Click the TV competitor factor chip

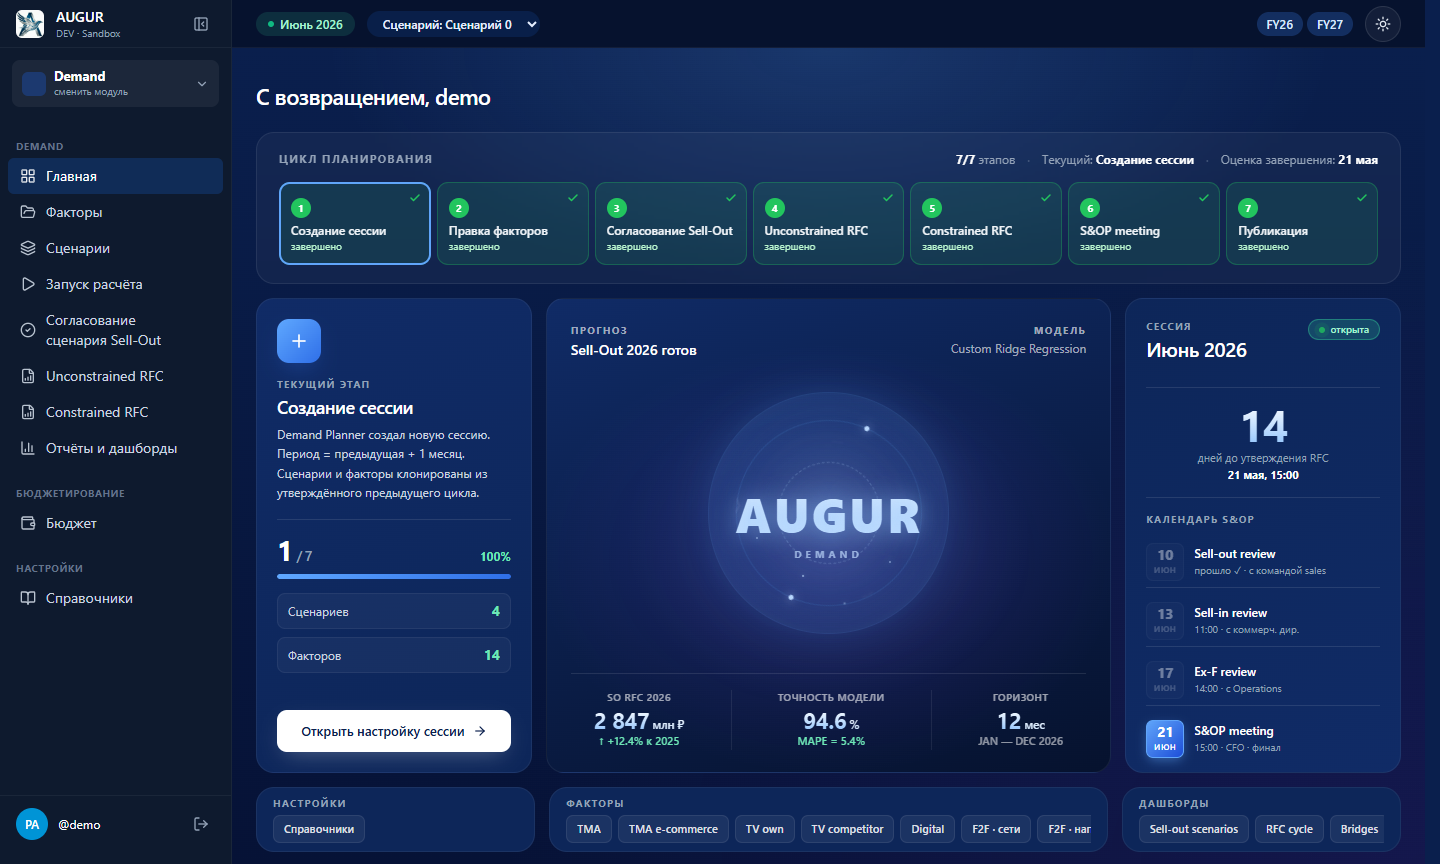847,829
